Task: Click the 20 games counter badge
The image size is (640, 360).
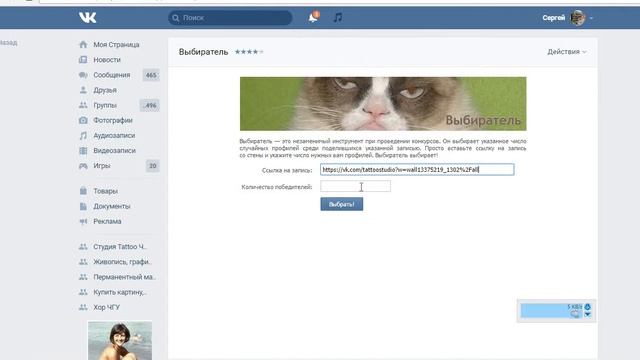Action: click(153, 166)
